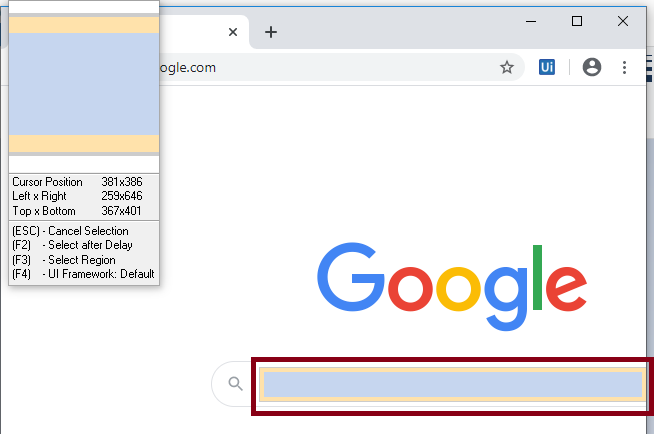Click the Top x Bottom coordinates row
The width and height of the screenshot is (654, 434).
[77, 211]
